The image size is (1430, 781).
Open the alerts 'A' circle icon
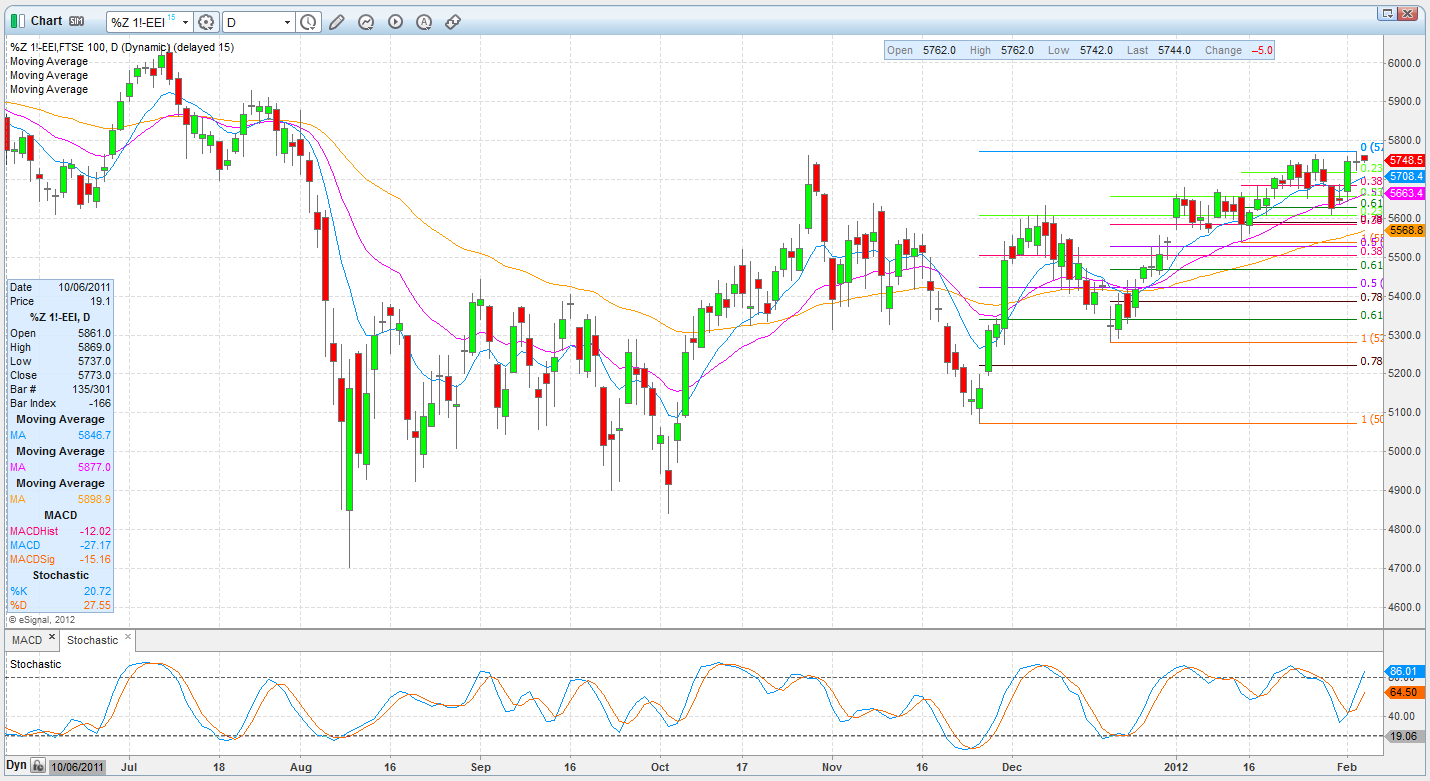(424, 22)
